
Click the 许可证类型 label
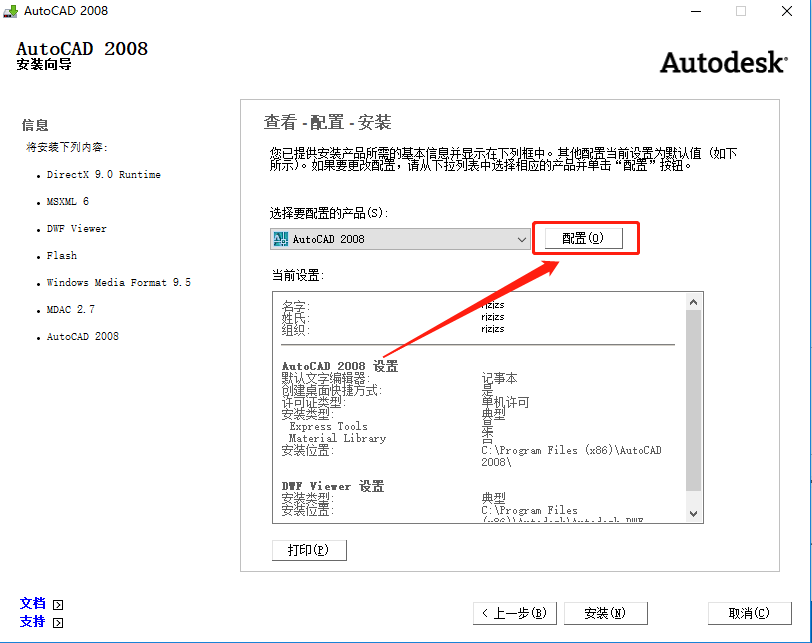click(x=313, y=402)
